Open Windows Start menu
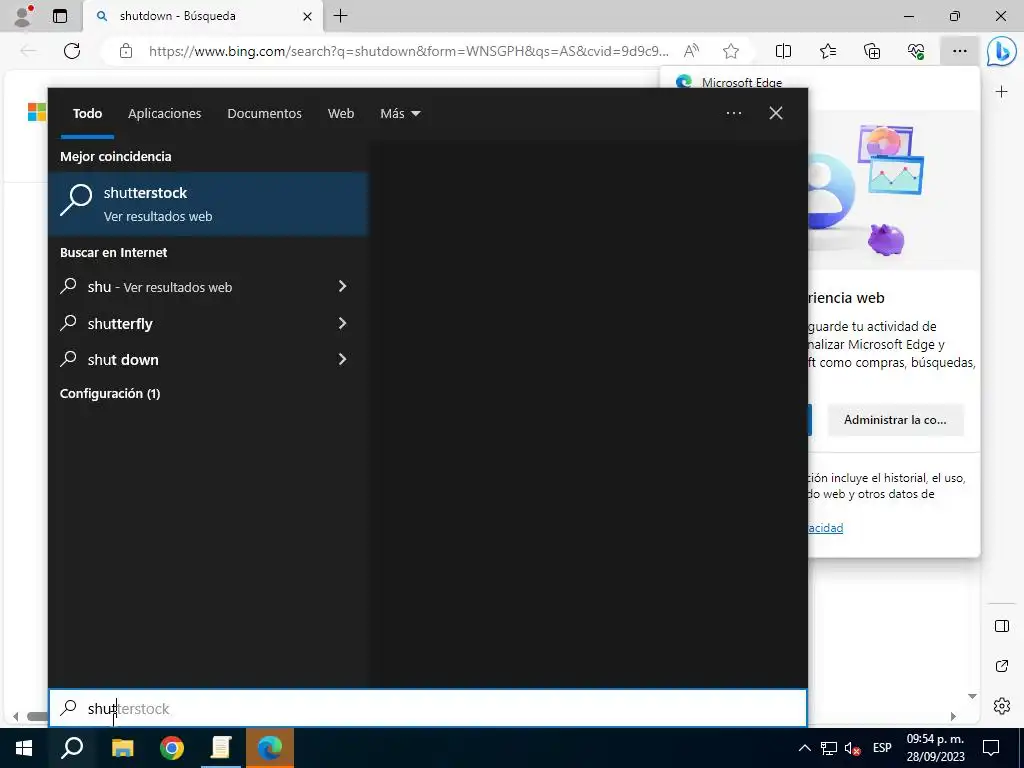The width and height of the screenshot is (1024, 768). click(24, 748)
